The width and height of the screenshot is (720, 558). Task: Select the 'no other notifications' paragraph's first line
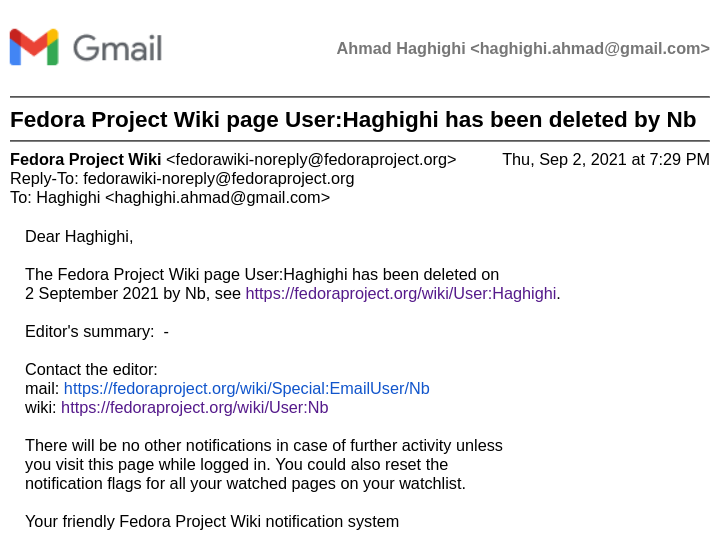(x=264, y=445)
